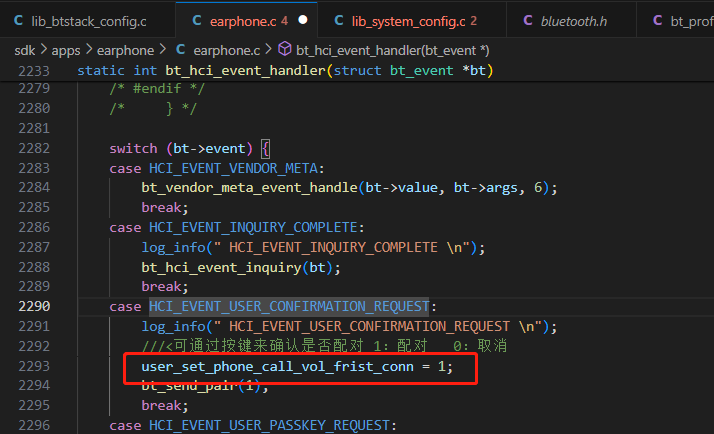Viewport: 714px width, 434px height.
Task: Click the C icon on bluetooth.h tab
Action: point(528,20)
